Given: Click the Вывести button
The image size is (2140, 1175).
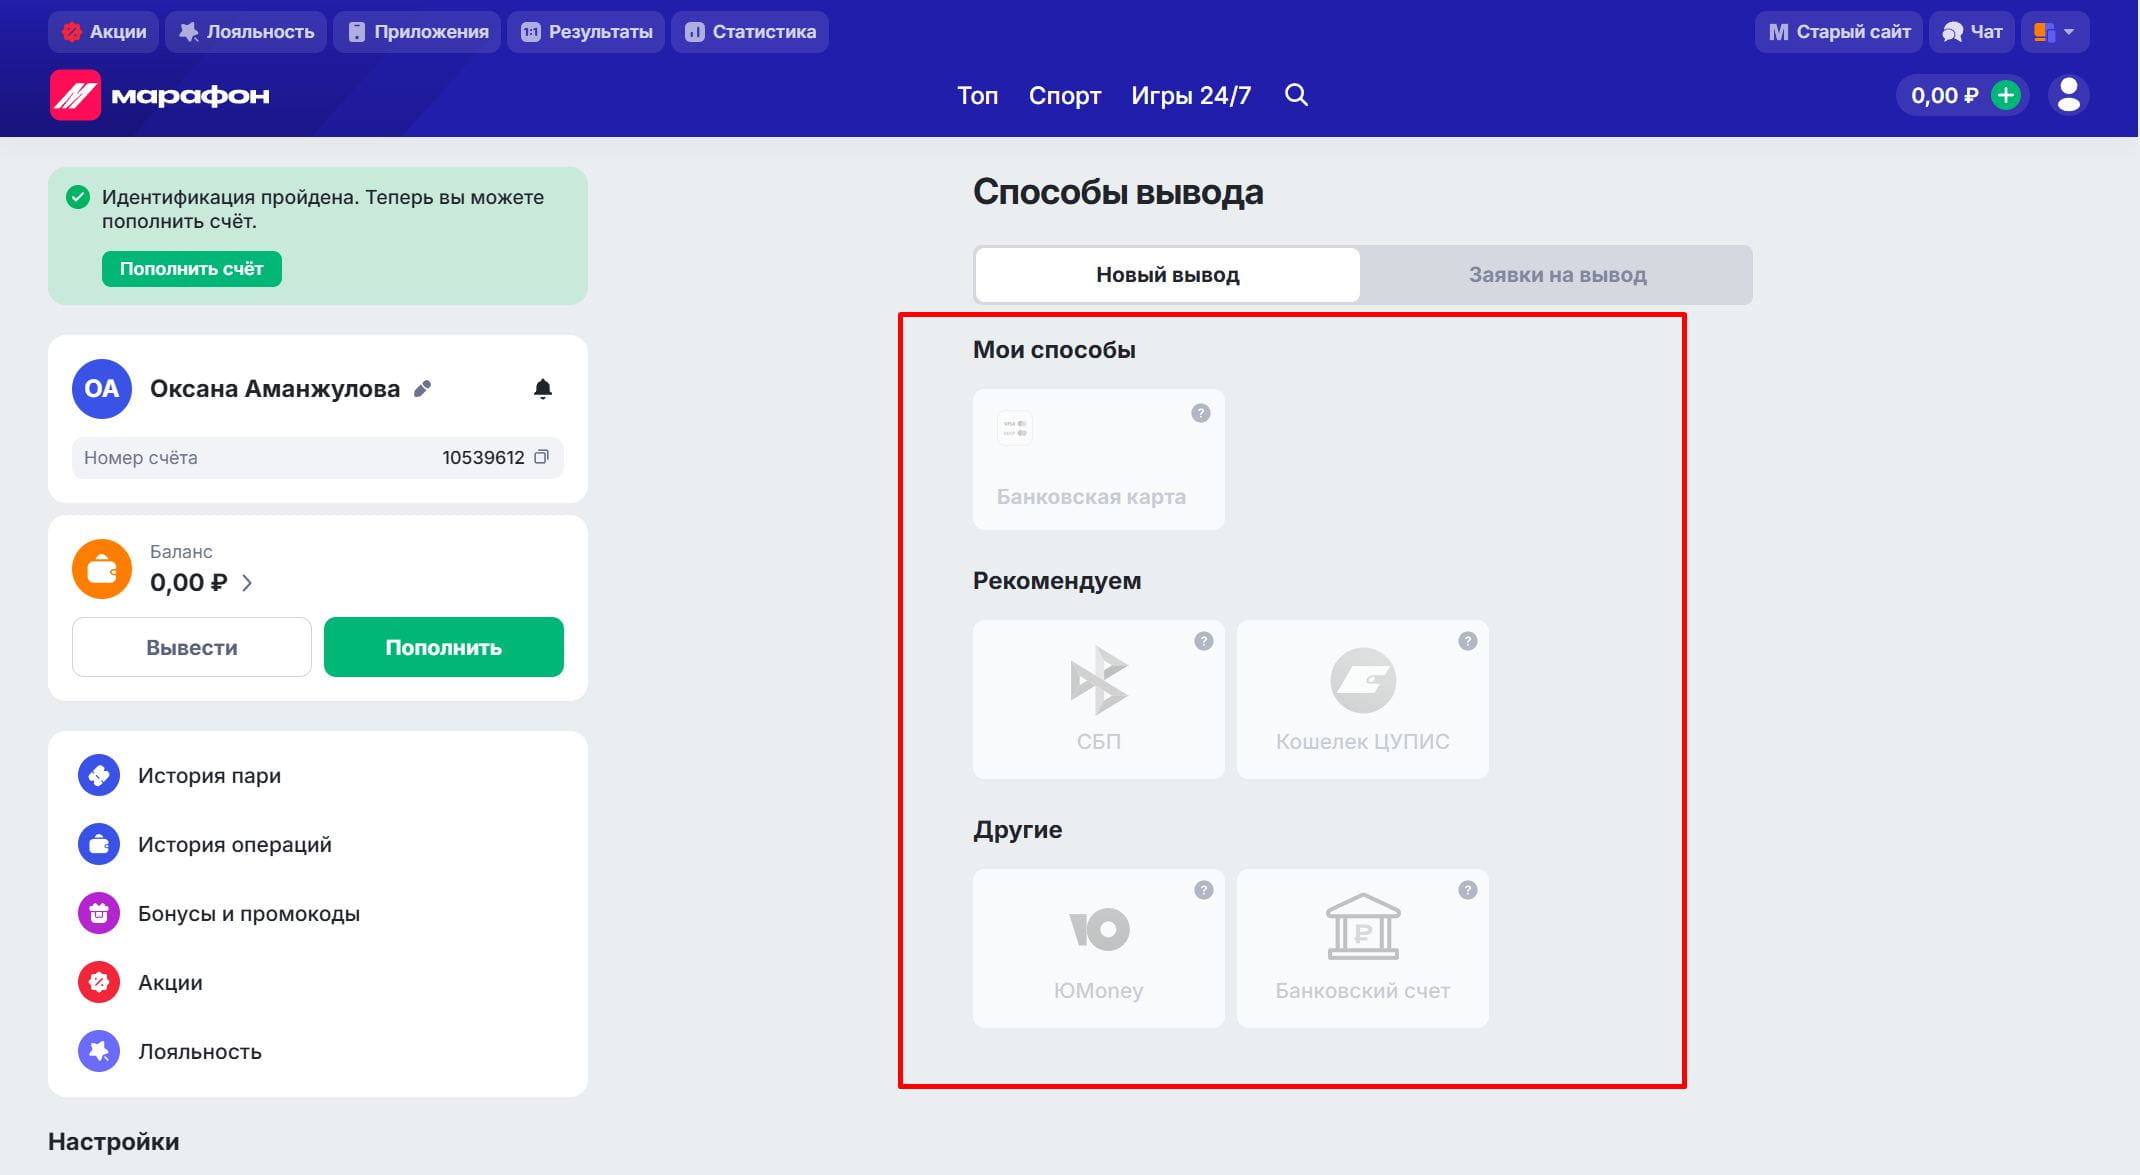Looking at the screenshot, I should click(192, 647).
